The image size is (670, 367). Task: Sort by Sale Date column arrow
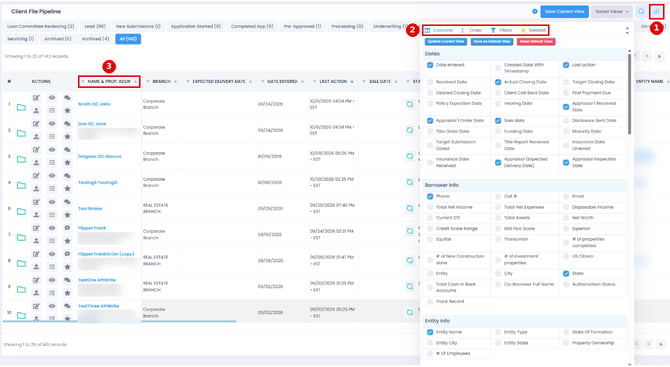pyautogui.click(x=396, y=82)
